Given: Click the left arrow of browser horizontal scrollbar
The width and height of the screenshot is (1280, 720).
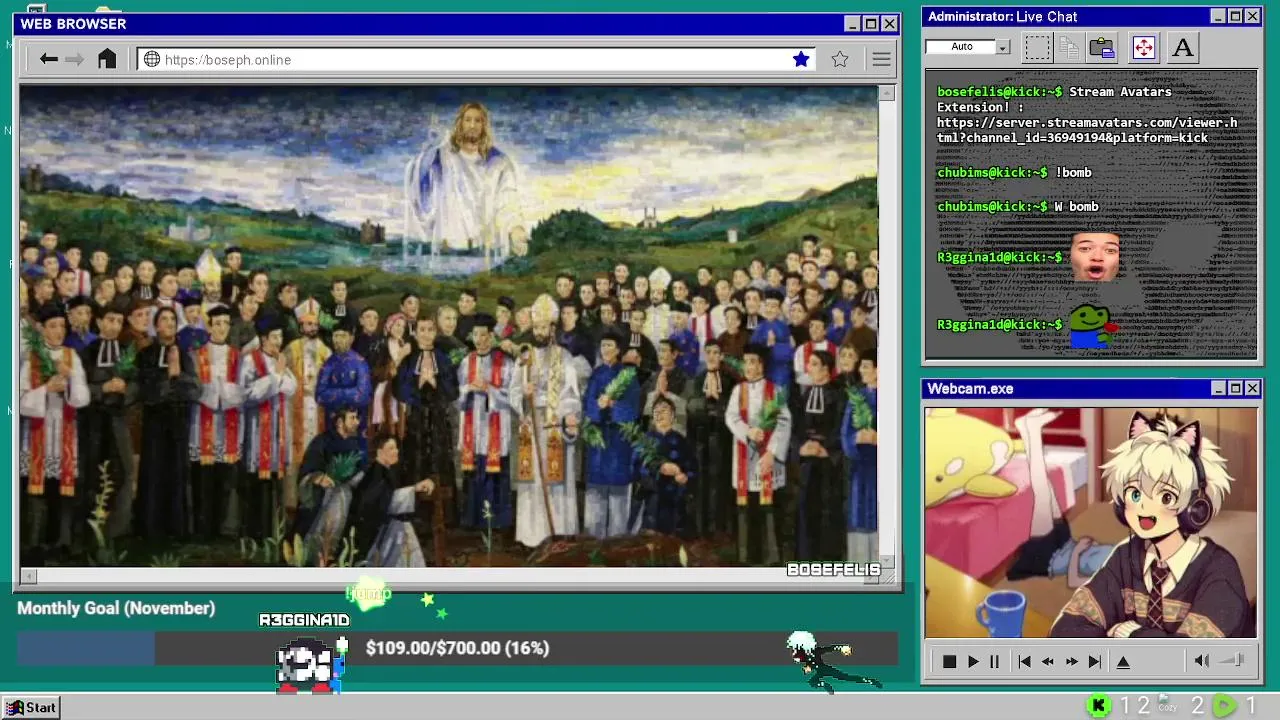Looking at the screenshot, I should 28,576.
